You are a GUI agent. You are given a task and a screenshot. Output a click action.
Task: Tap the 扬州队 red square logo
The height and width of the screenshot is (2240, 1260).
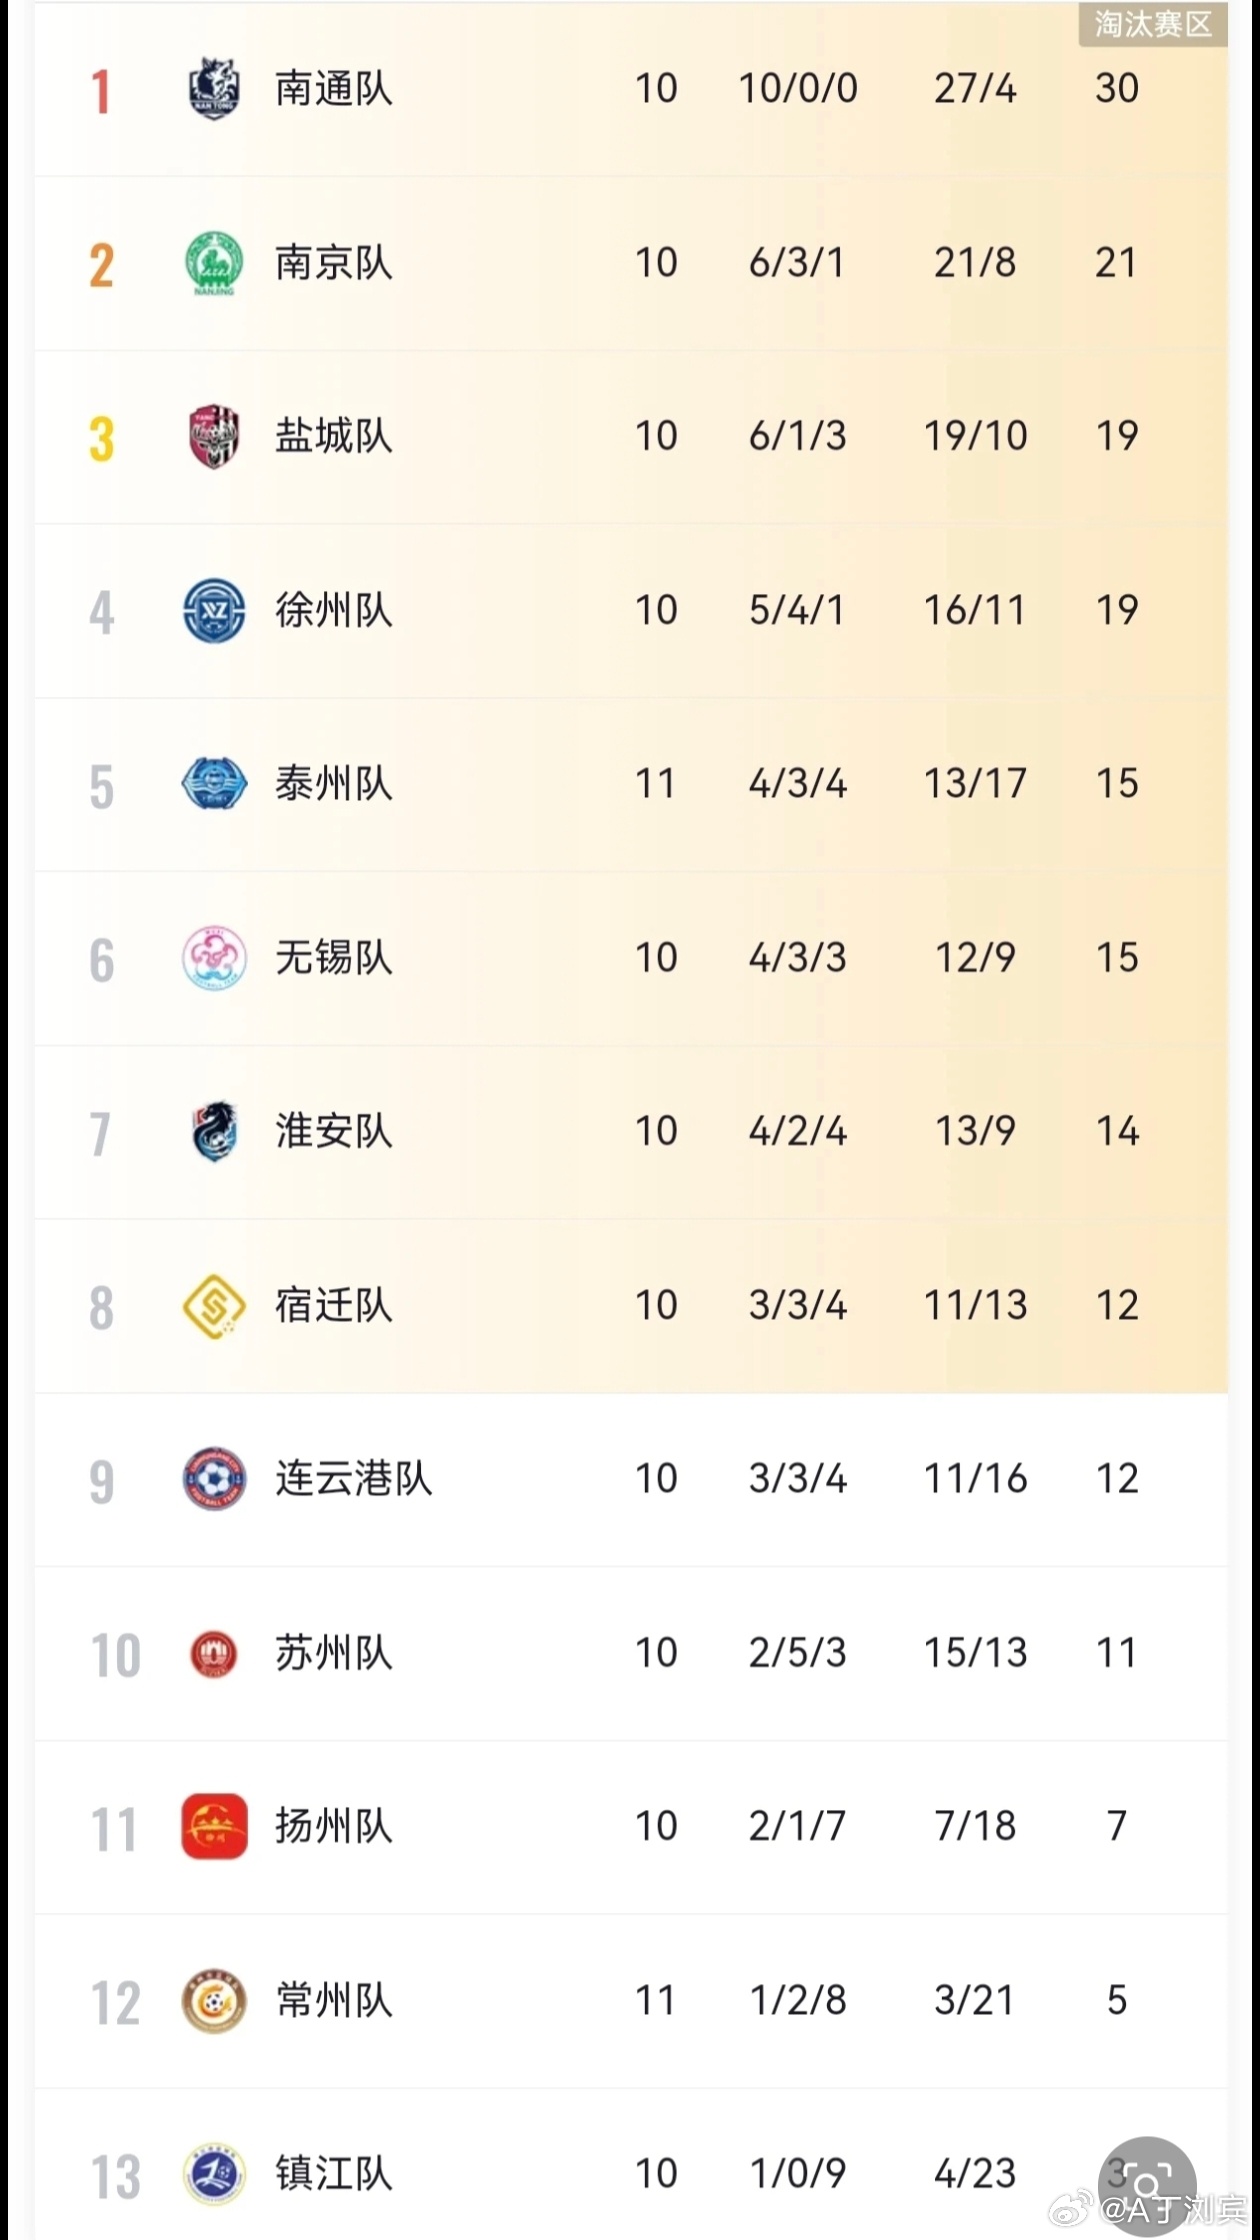[214, 1826]
